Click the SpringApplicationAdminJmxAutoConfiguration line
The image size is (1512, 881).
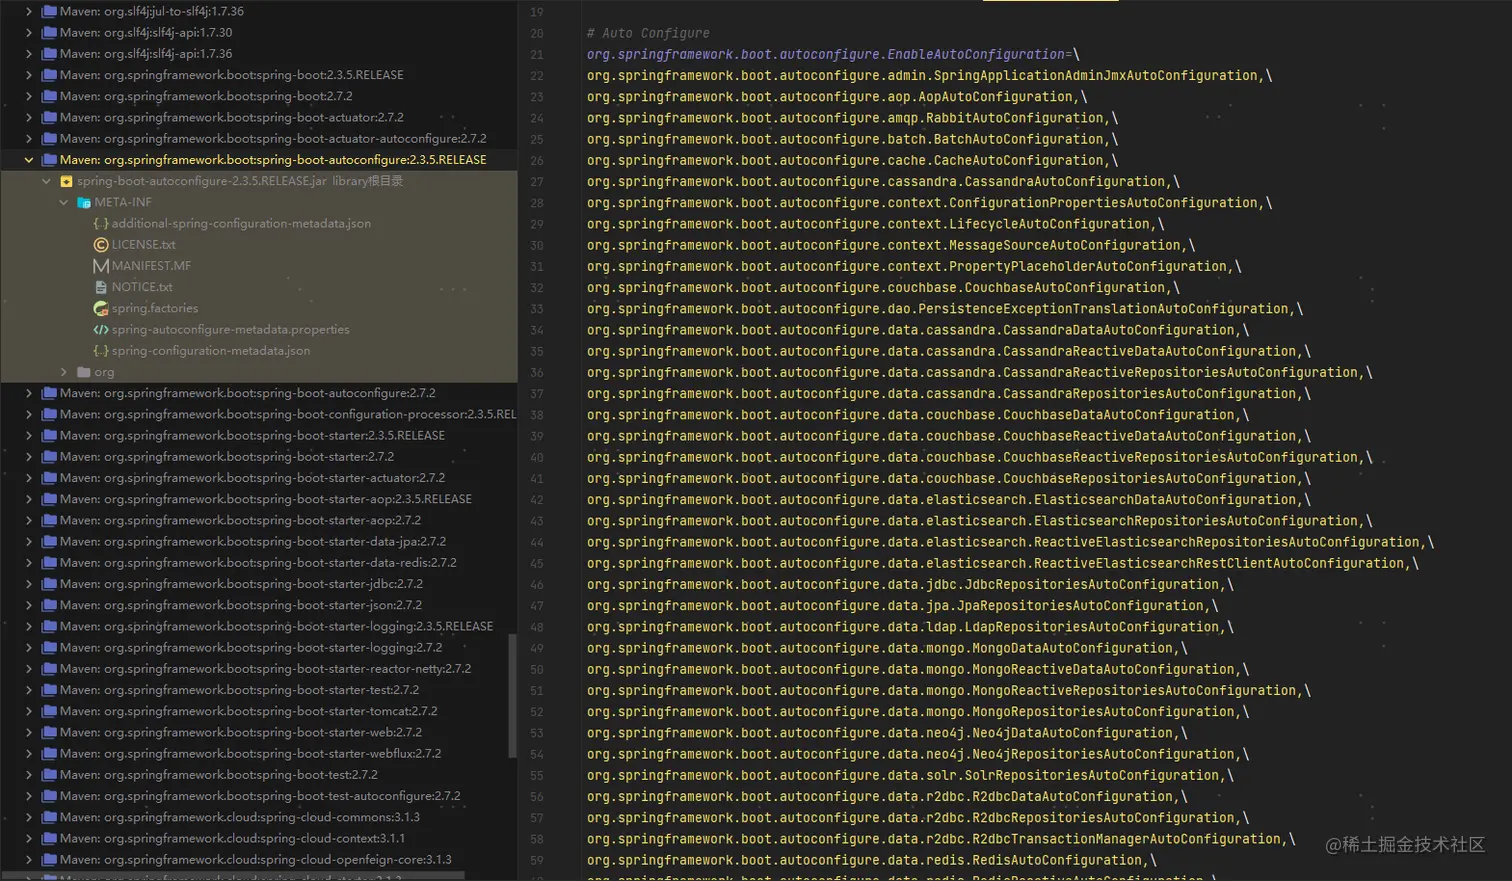(930, 75)
